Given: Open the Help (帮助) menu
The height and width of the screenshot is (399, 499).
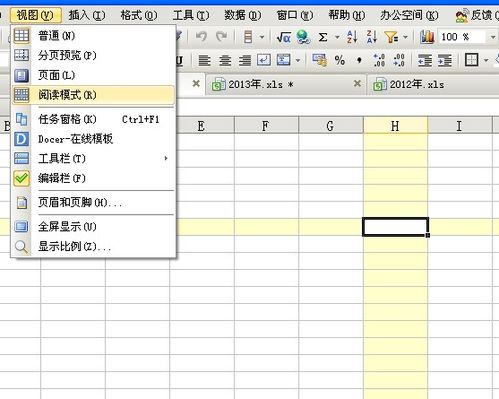Looking at the screenshot, I should click(347, 15).
